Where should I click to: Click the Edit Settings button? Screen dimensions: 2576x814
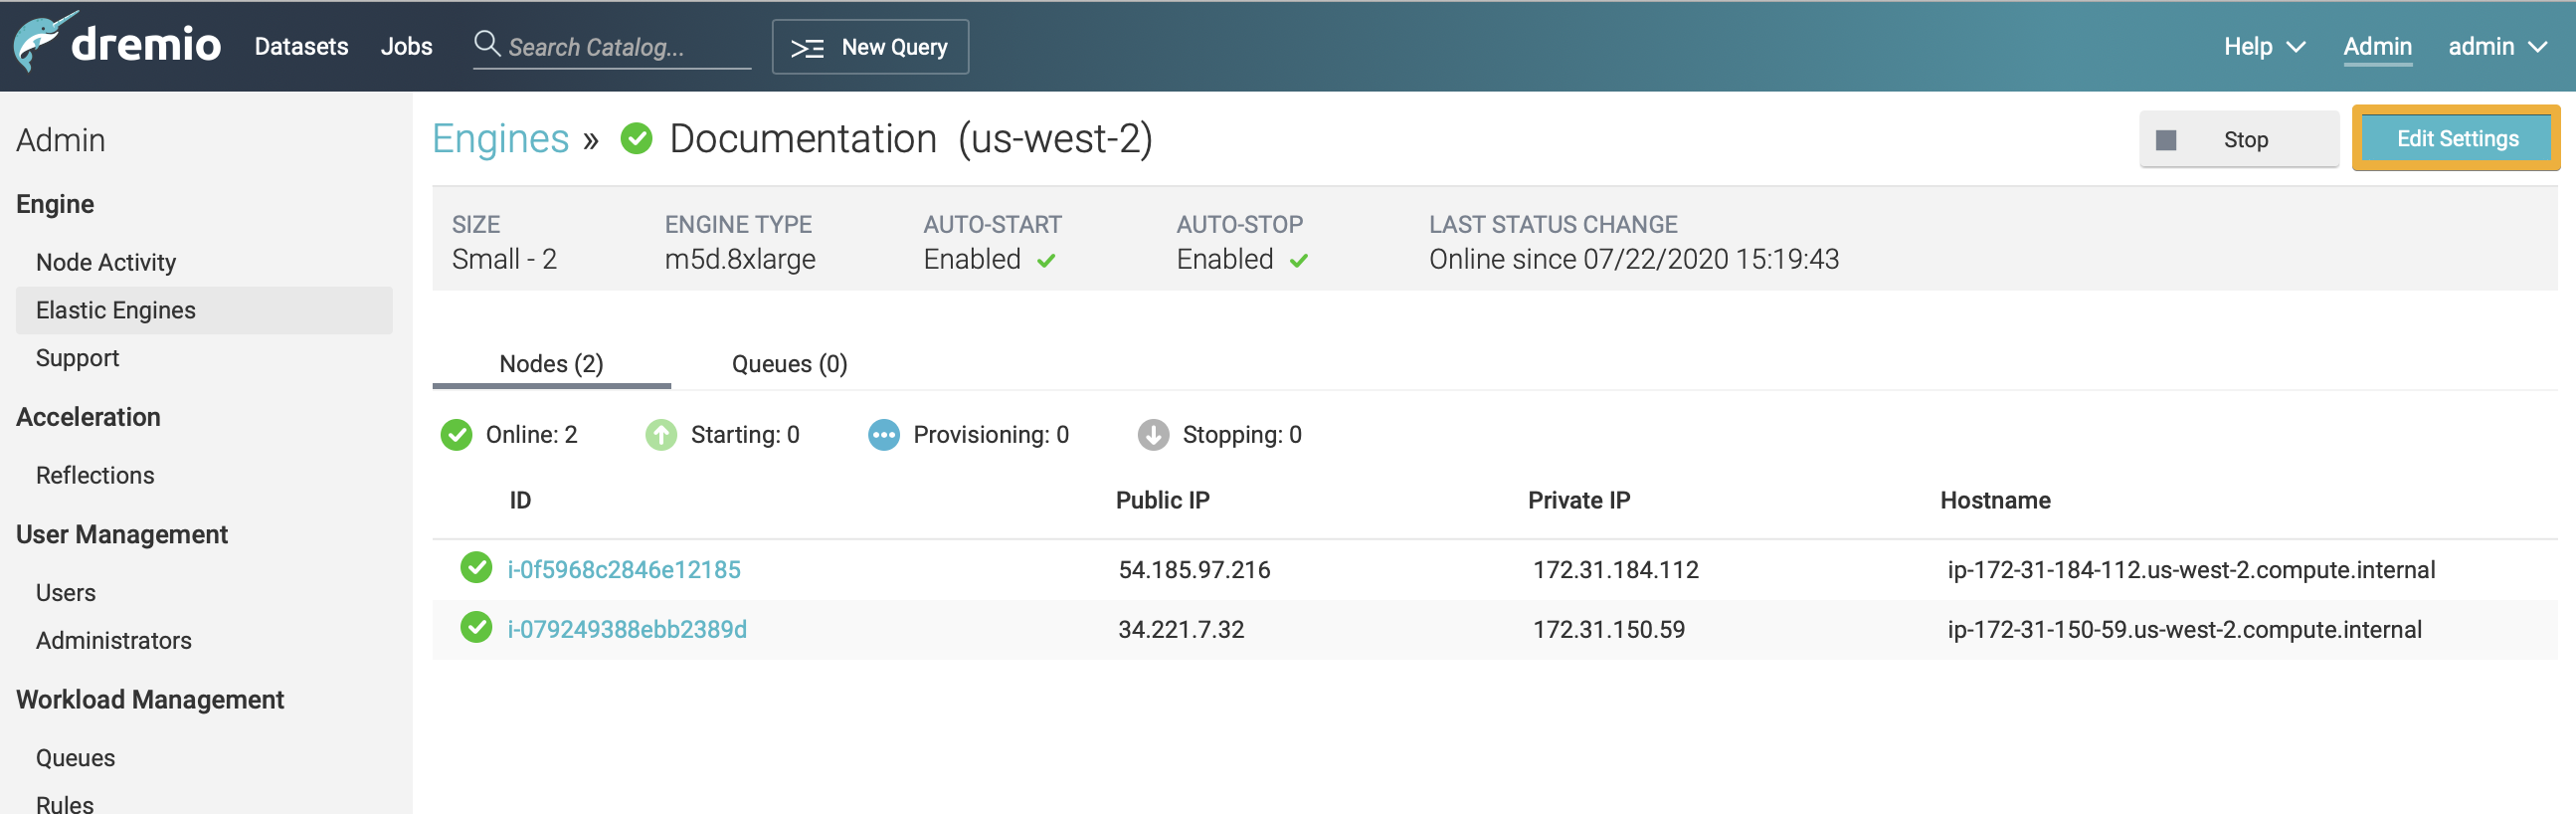point(2456,139)
